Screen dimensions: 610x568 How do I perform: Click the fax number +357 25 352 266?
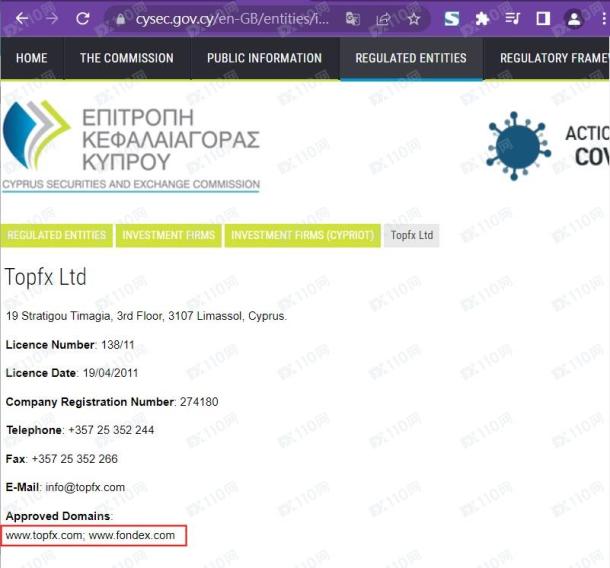75,459
